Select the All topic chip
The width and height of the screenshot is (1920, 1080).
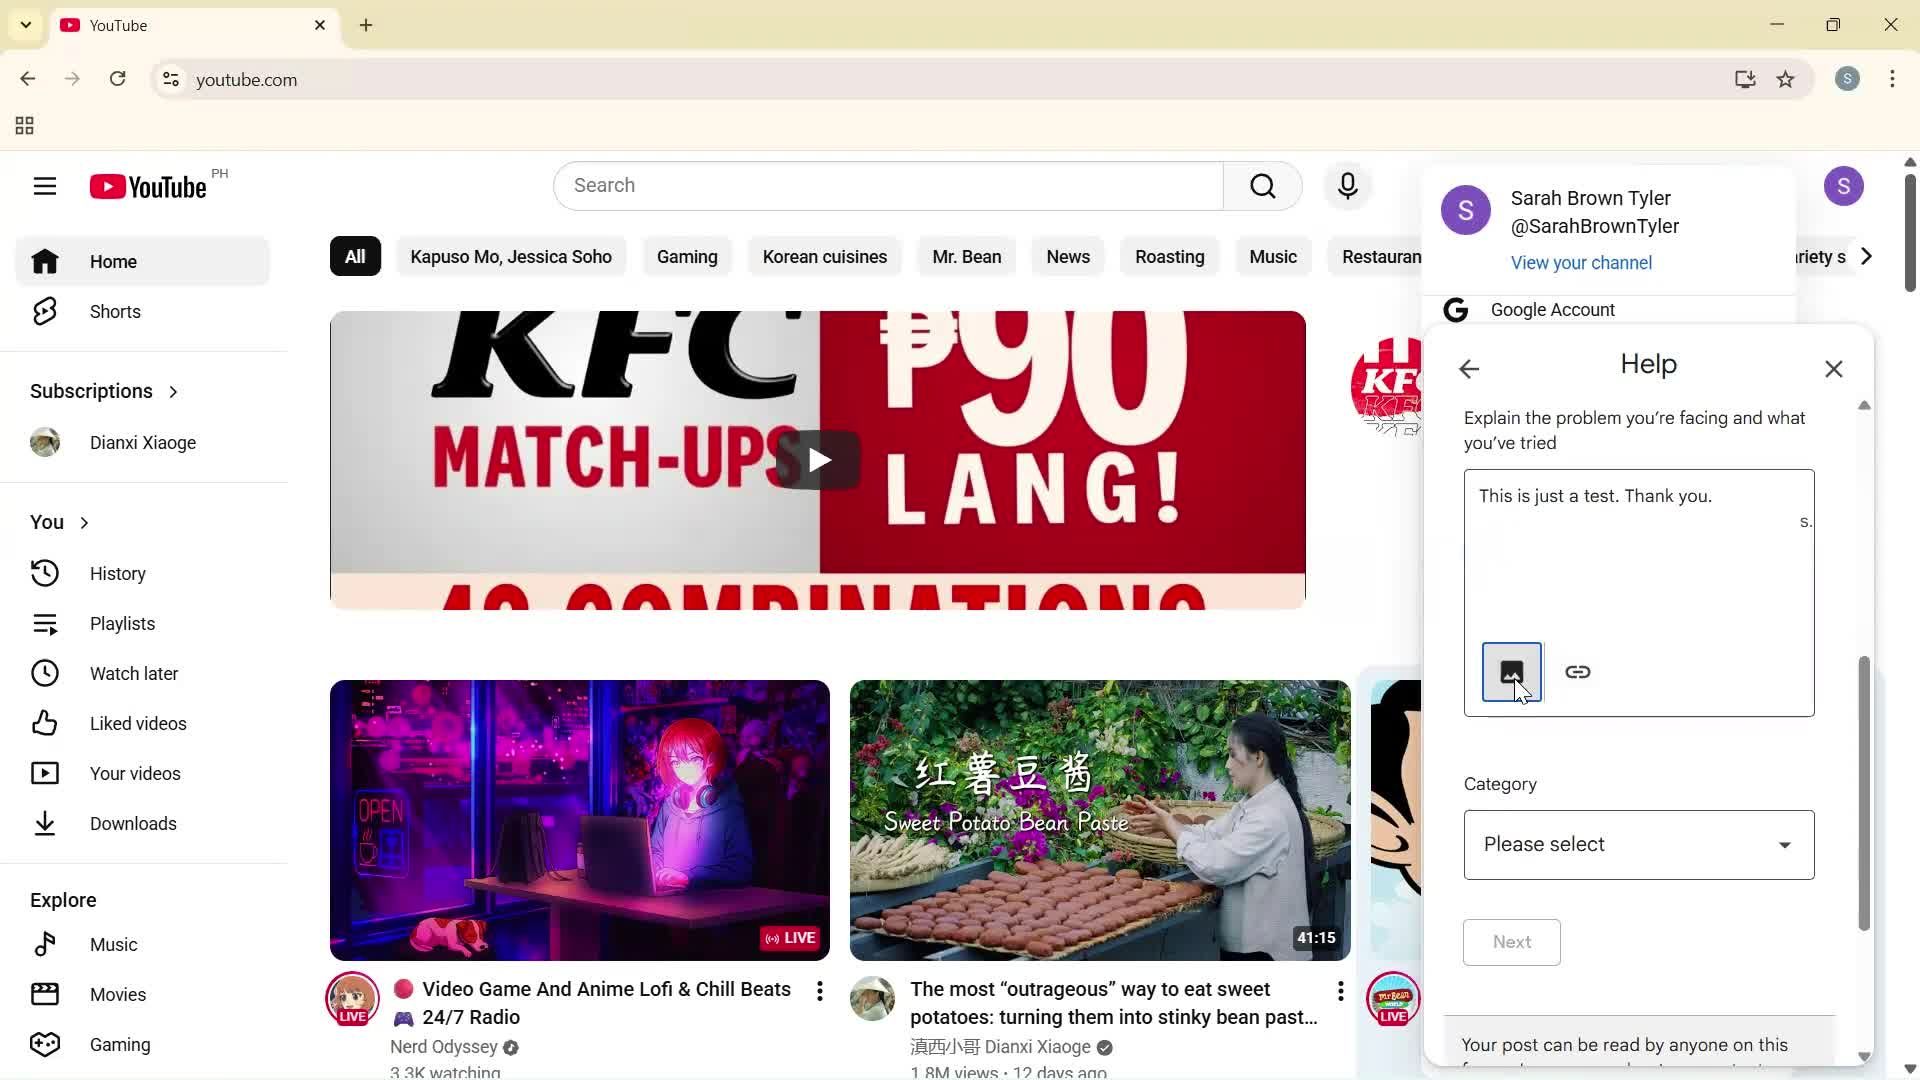tap(354, 256)
